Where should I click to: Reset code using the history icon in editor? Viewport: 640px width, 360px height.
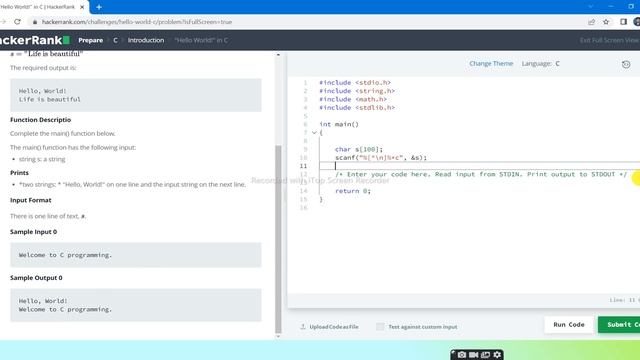click(x=626, y=64)
